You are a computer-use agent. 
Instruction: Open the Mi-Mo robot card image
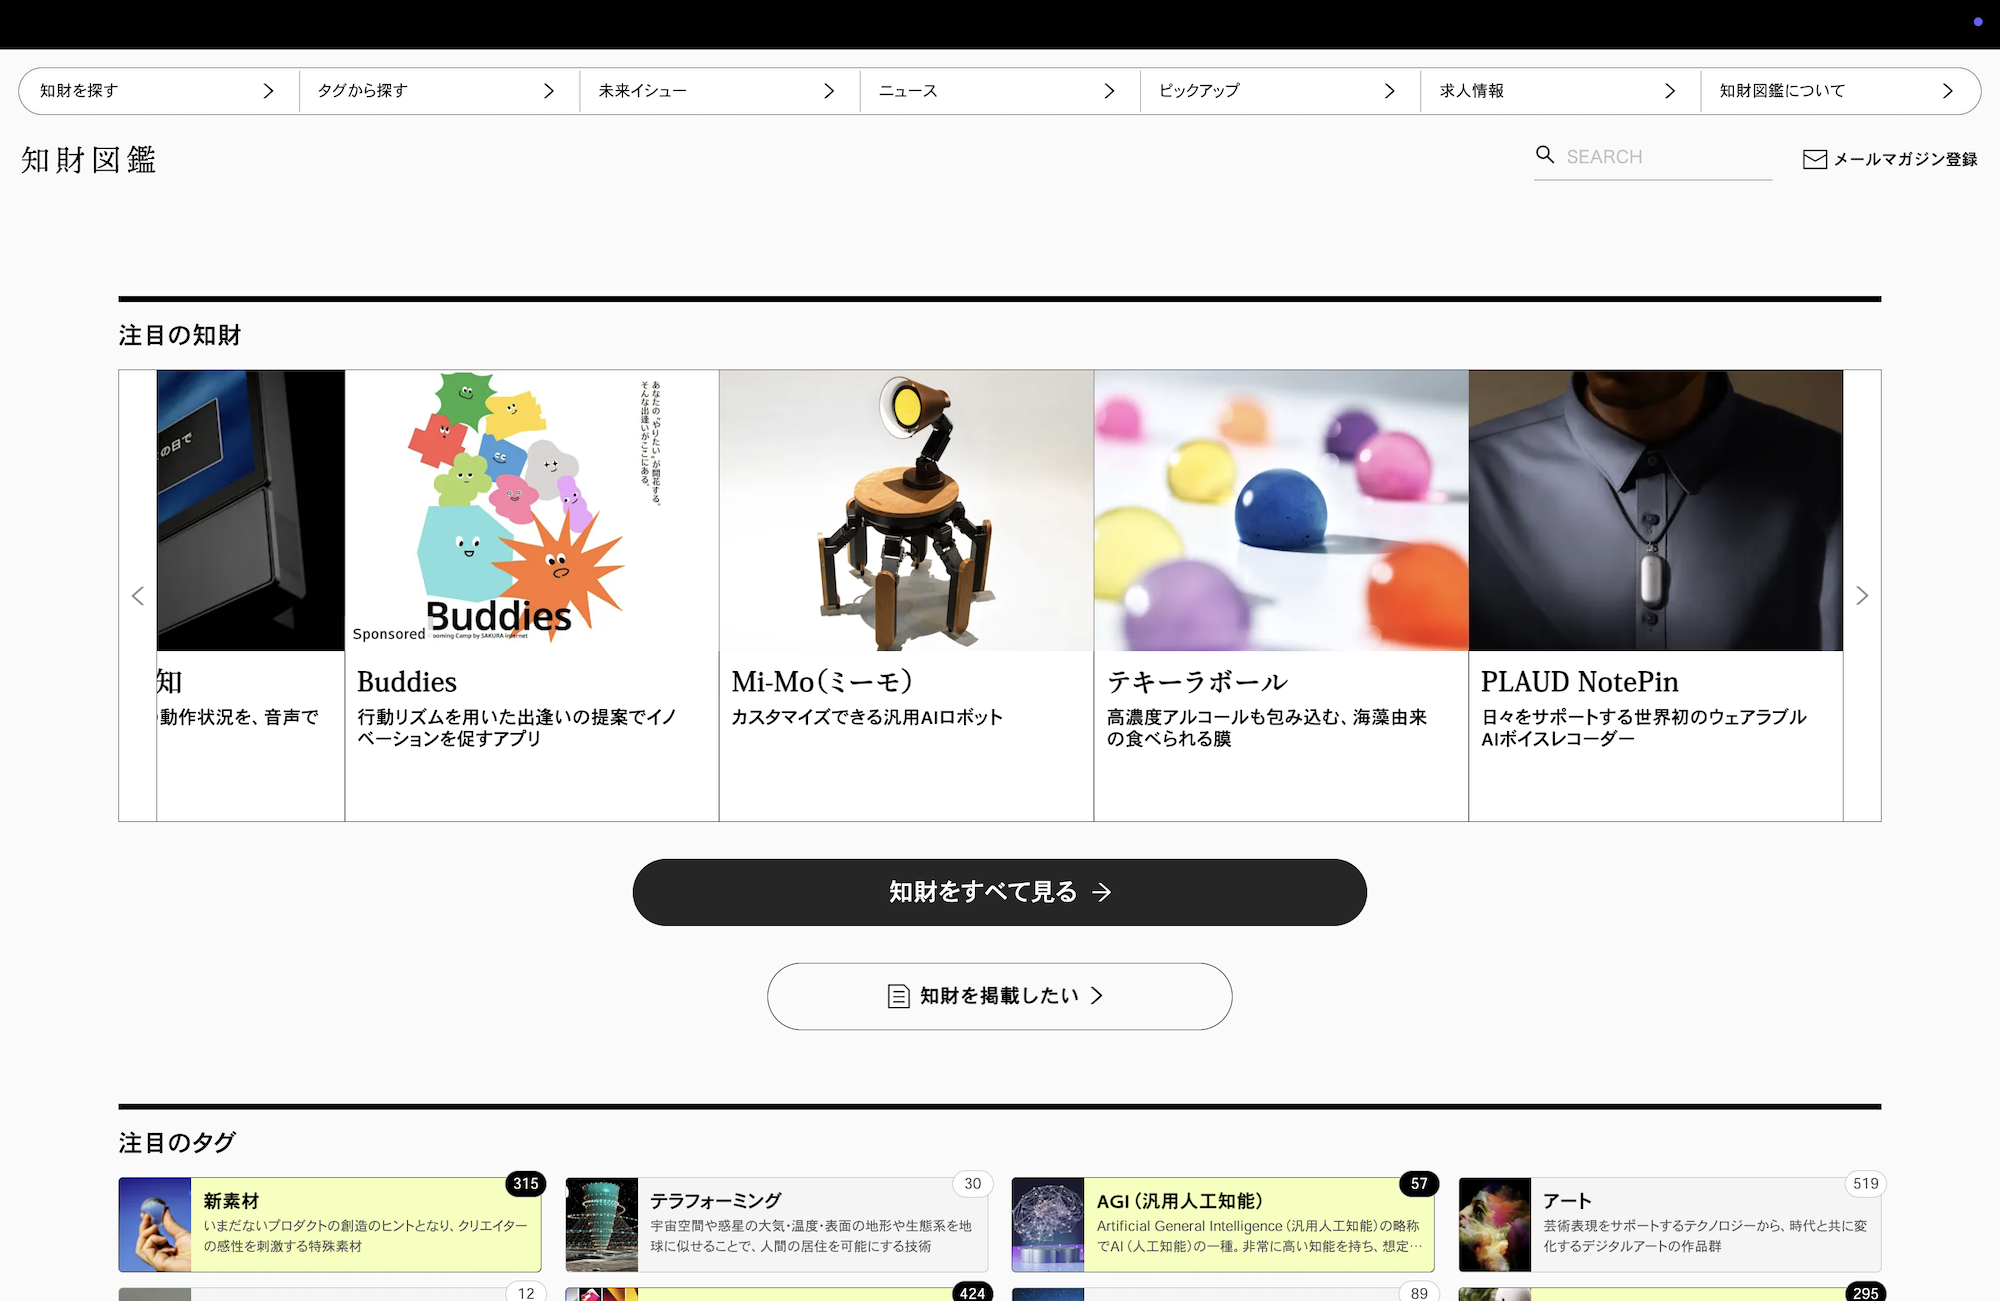pos(906,510)
